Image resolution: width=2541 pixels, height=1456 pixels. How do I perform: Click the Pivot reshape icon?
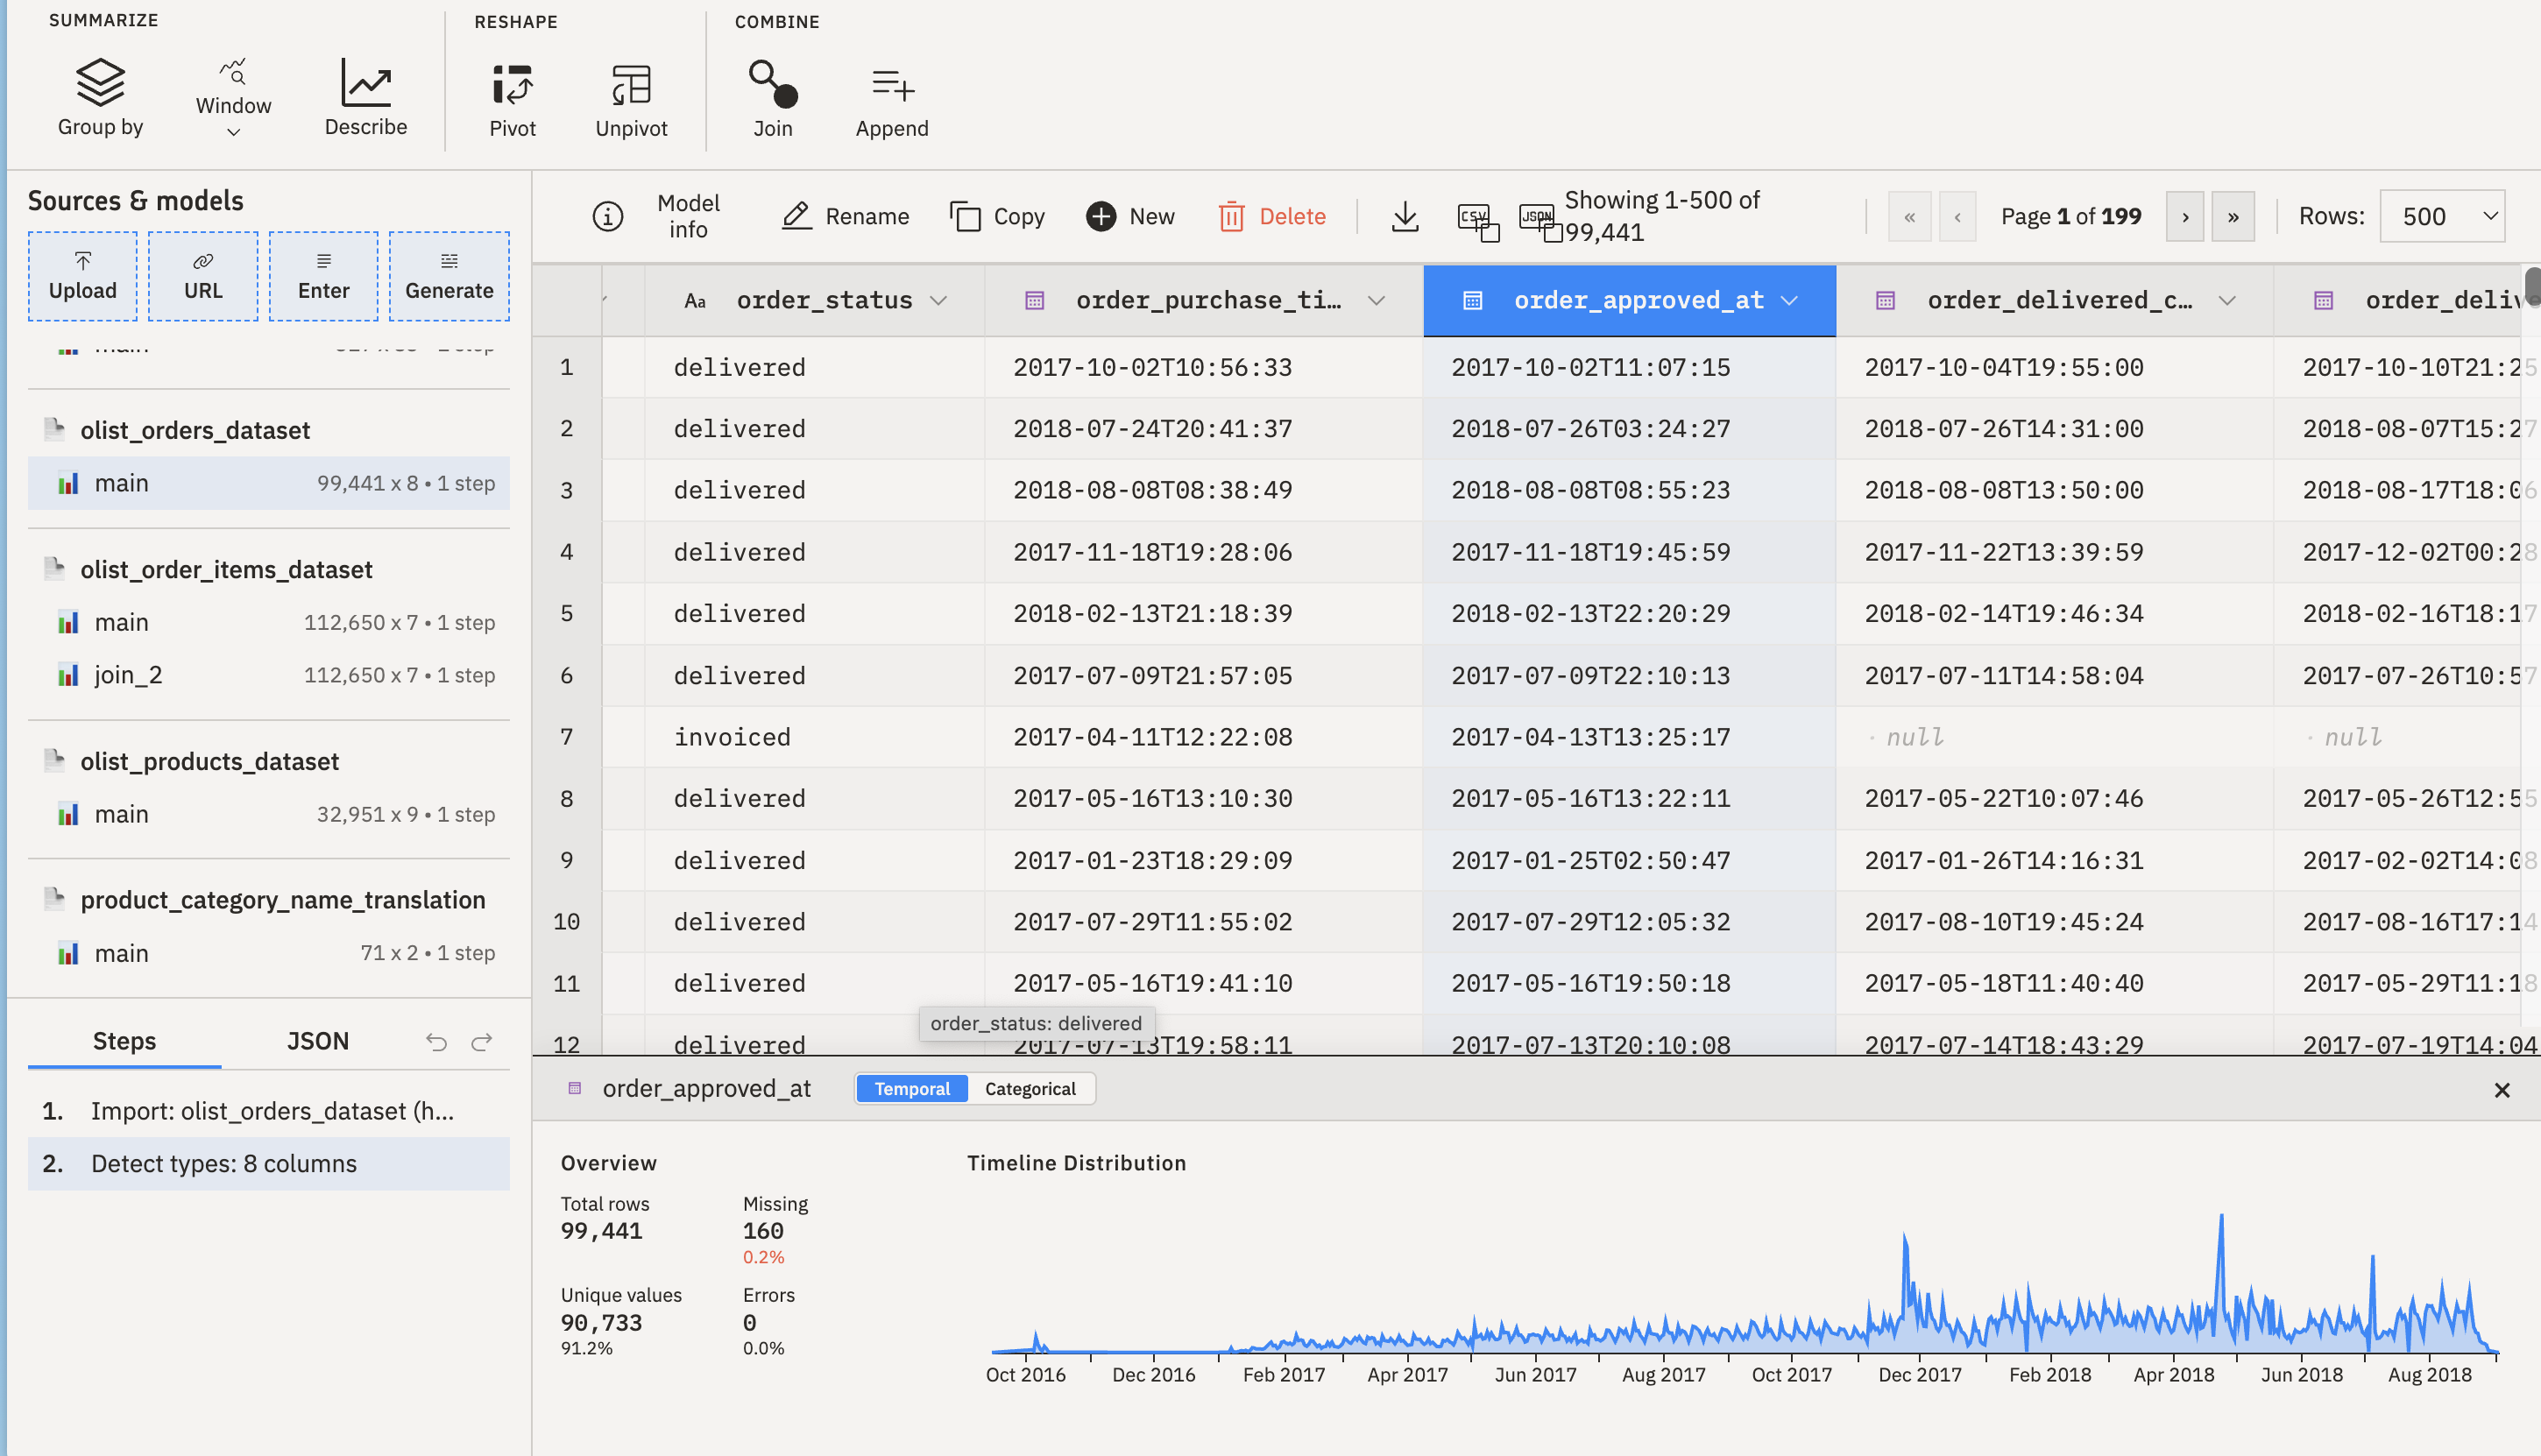[x=512, y=100]
